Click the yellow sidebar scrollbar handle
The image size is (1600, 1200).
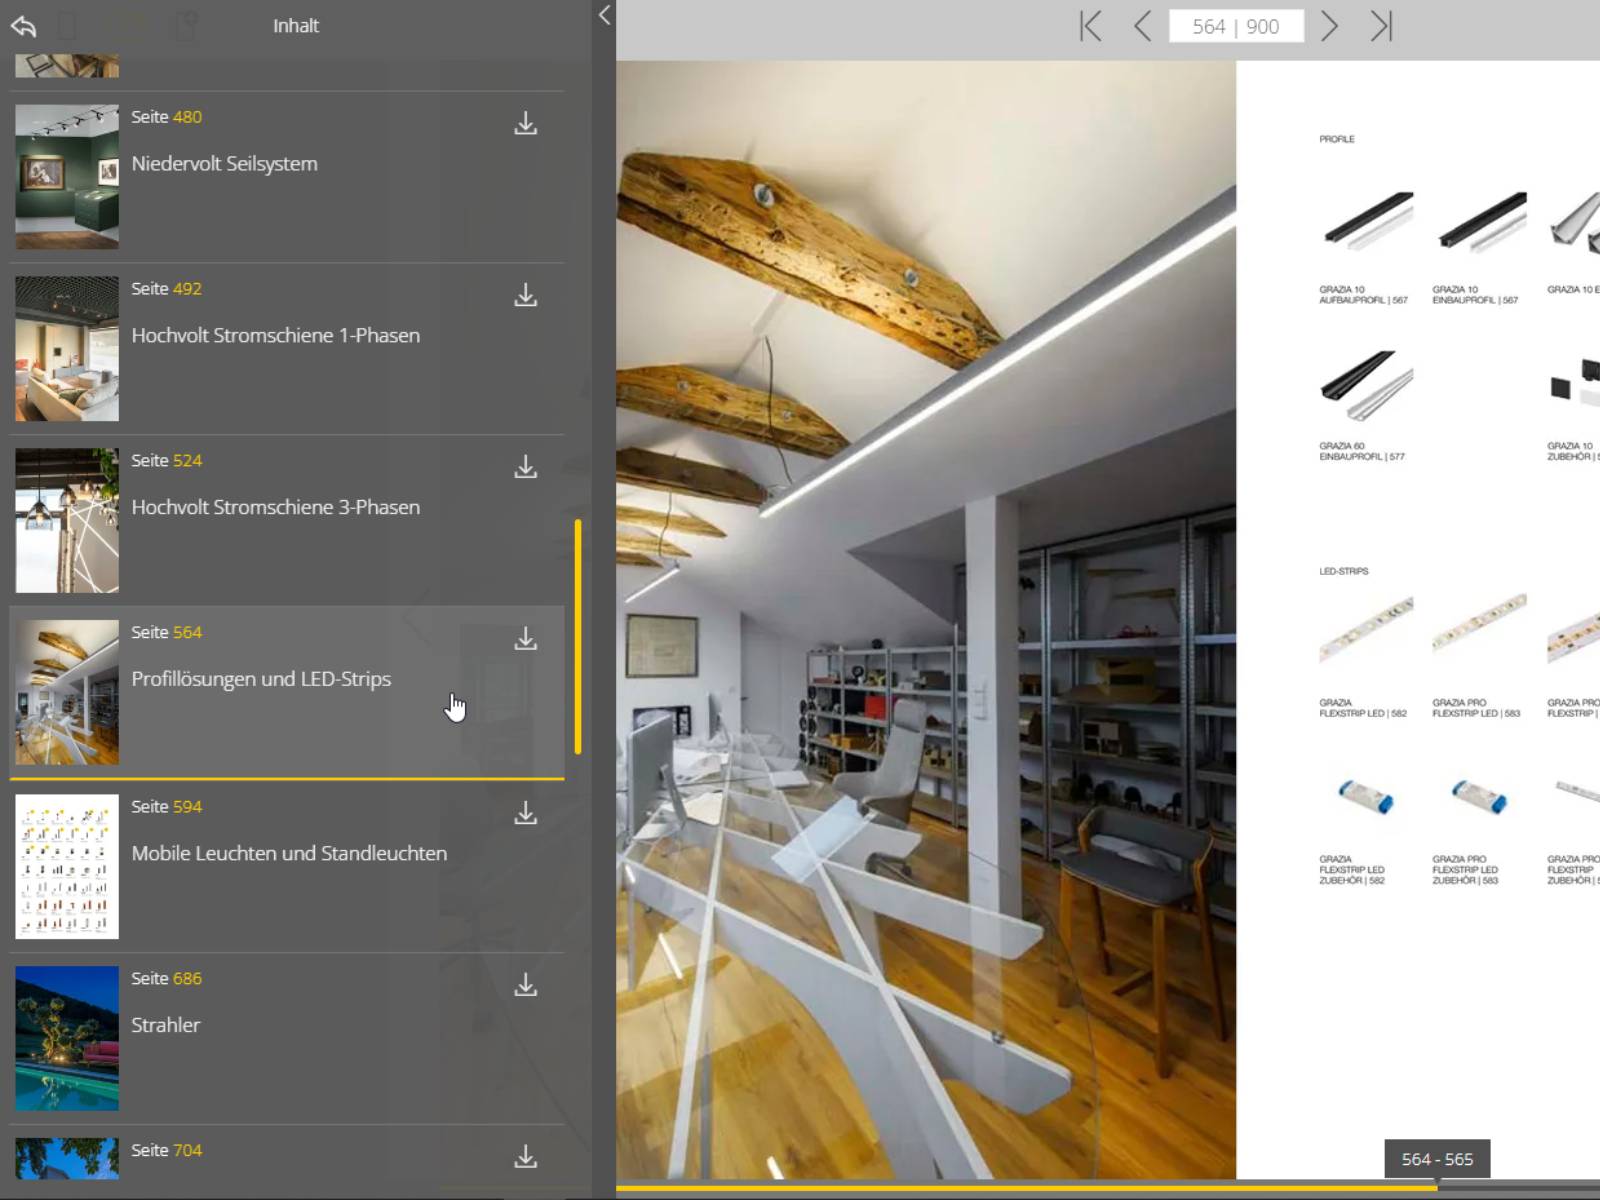pos(578,637)
